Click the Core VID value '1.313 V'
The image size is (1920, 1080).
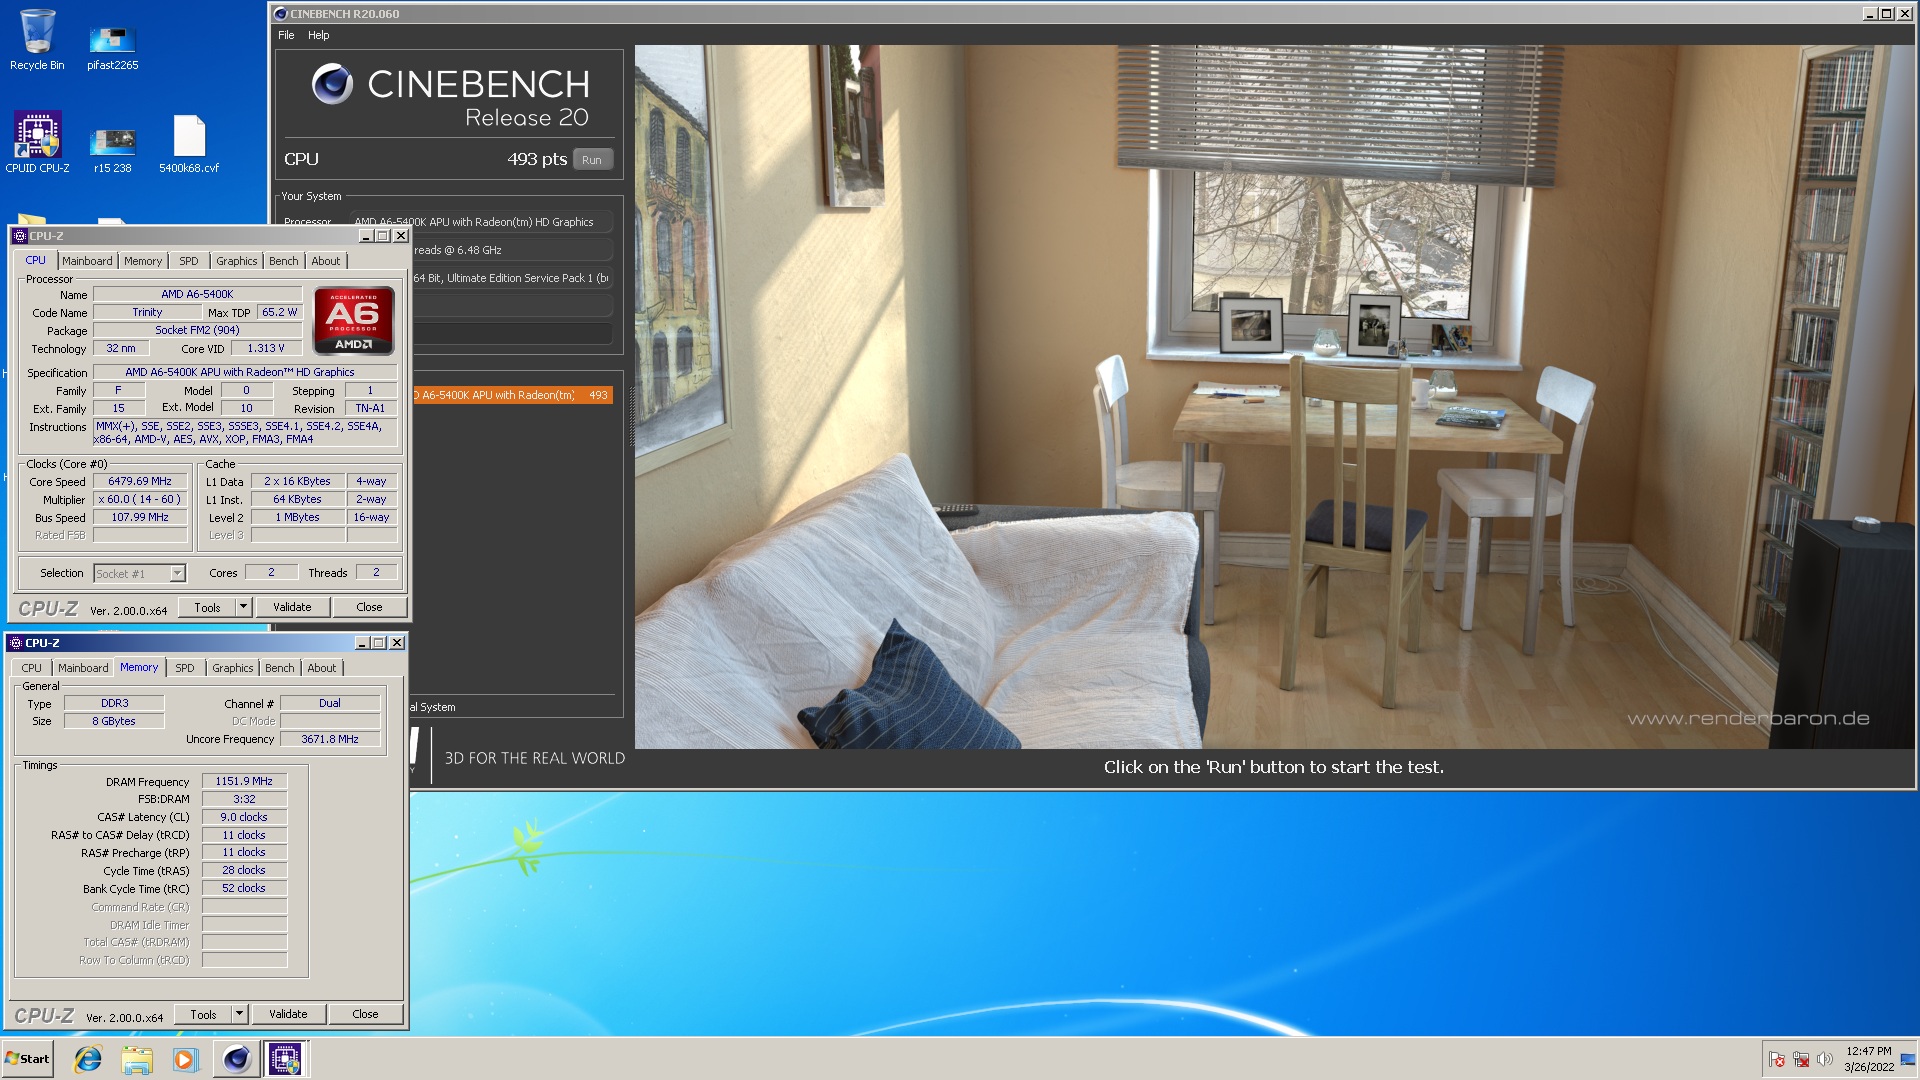click(266, 349)
